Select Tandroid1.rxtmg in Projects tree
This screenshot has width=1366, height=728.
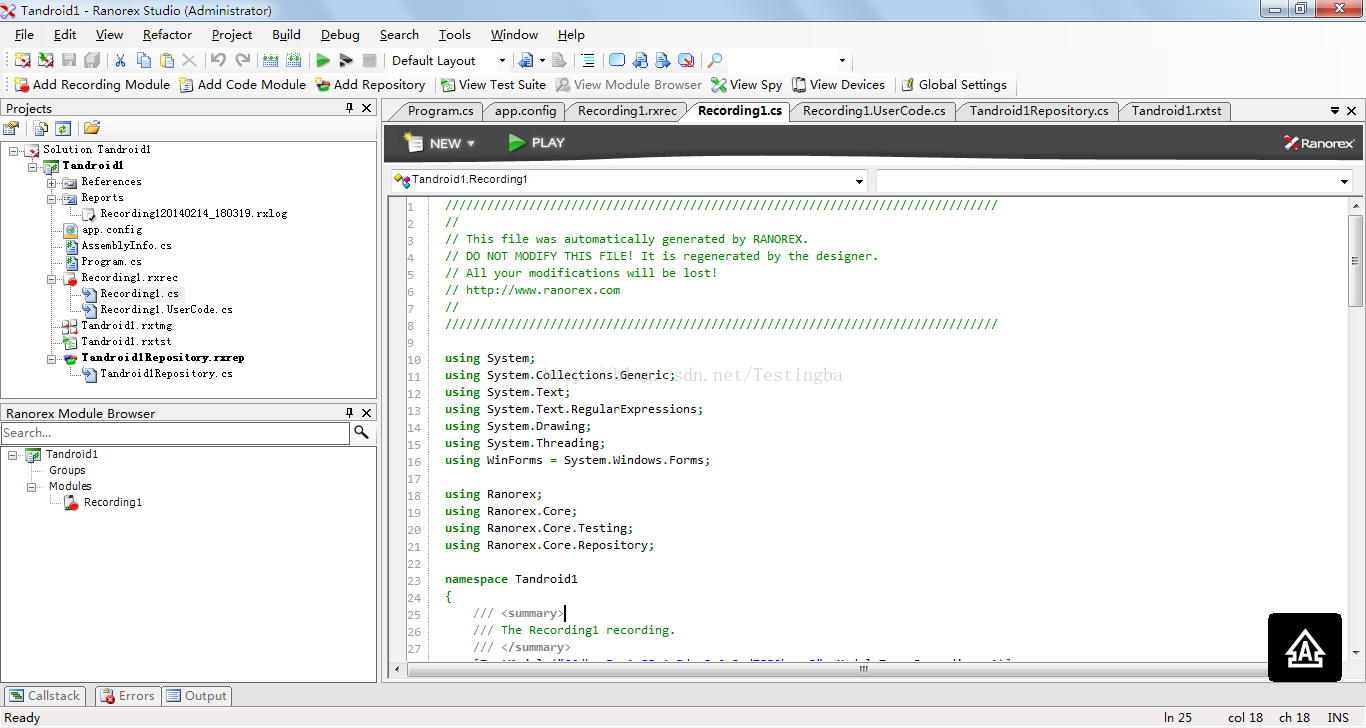coord(126,326)
